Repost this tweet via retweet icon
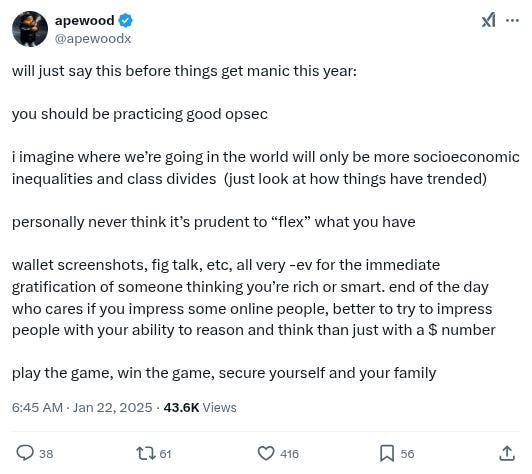 146,453
